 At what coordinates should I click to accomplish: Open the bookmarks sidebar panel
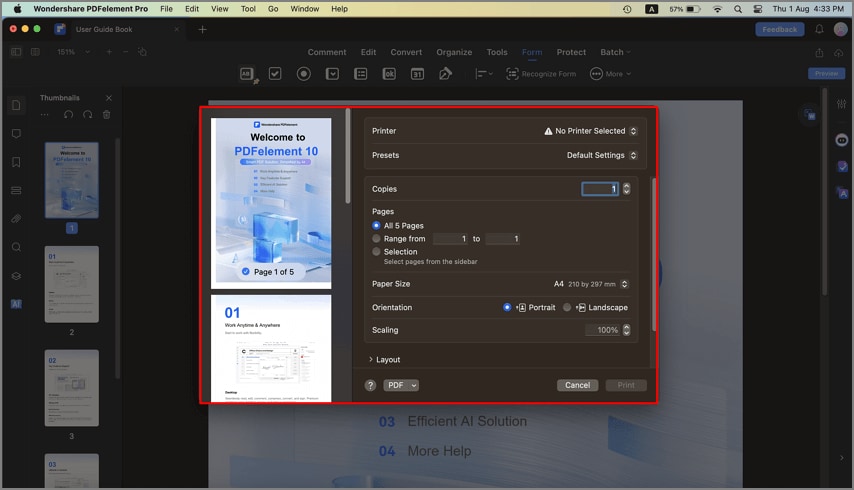[16, 162]
